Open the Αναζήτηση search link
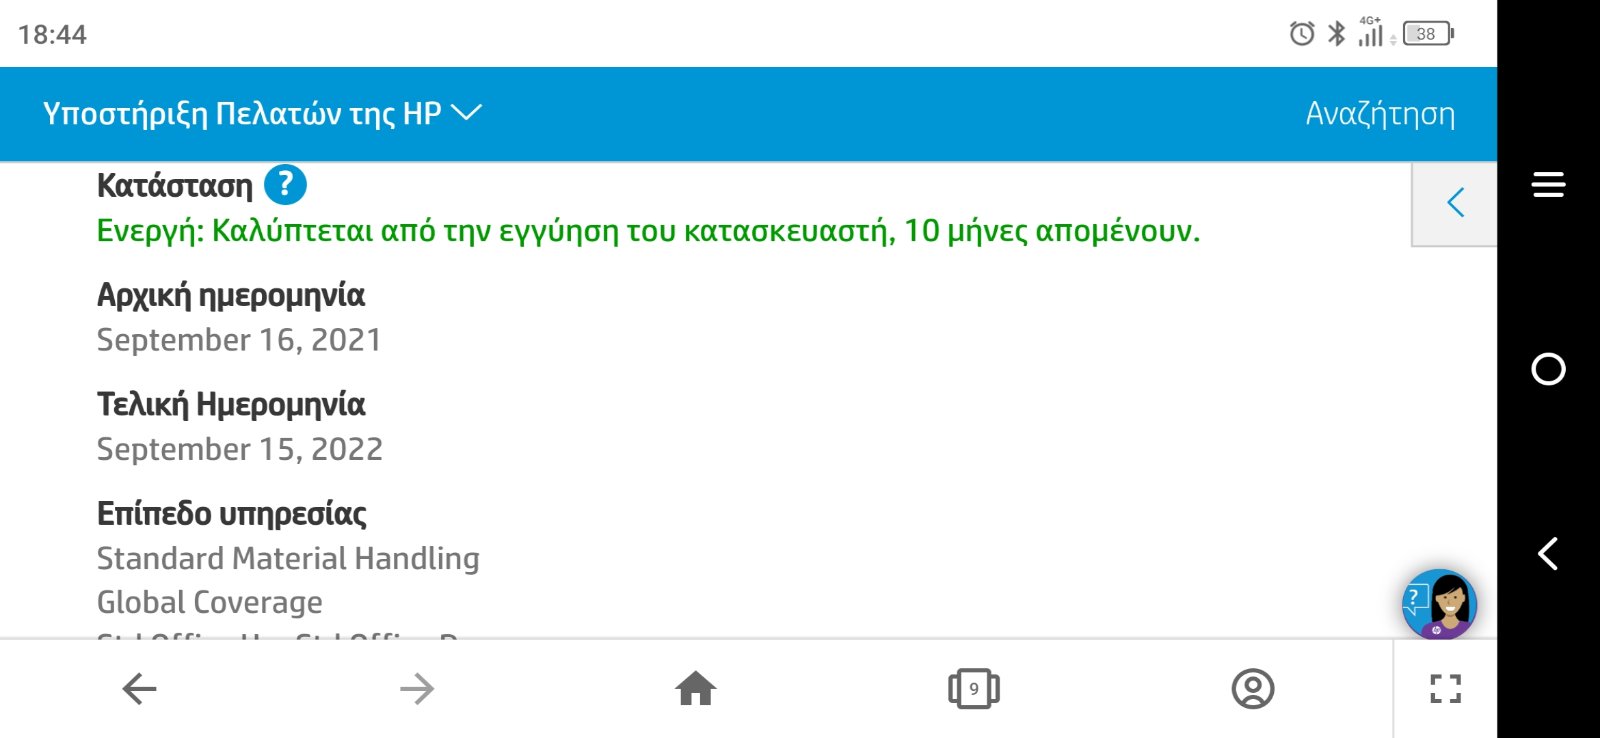The height and width of the screenshot is (738, 1600). 1380,114
